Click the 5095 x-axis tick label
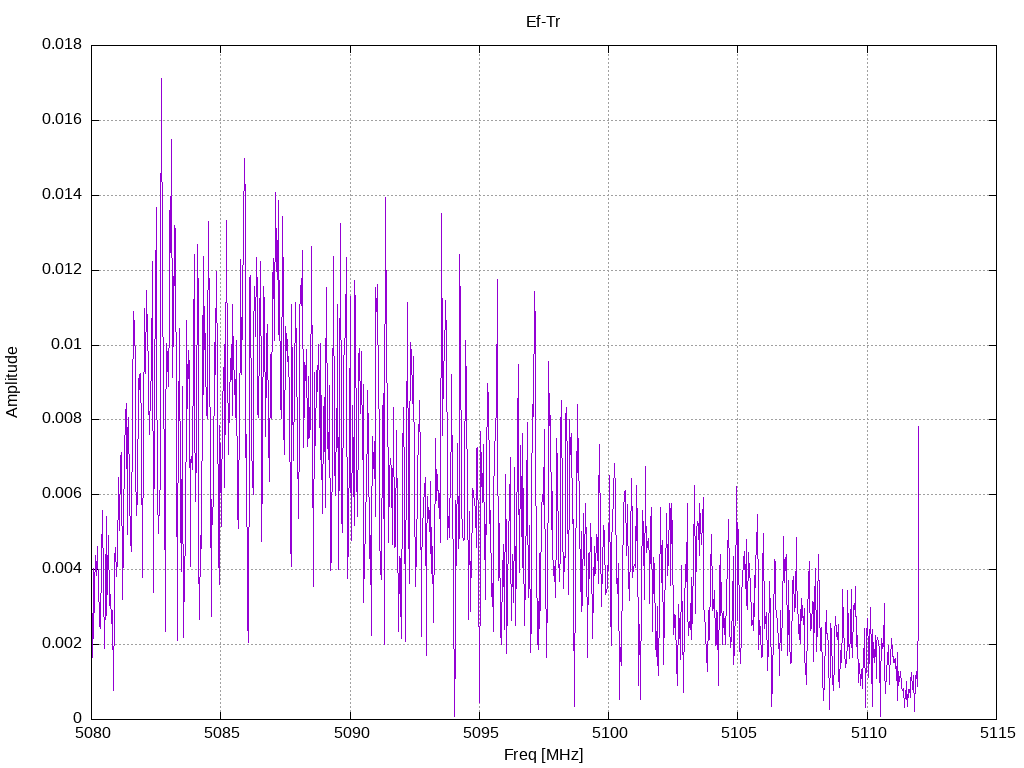The image size is (1024, 768). 480,733
